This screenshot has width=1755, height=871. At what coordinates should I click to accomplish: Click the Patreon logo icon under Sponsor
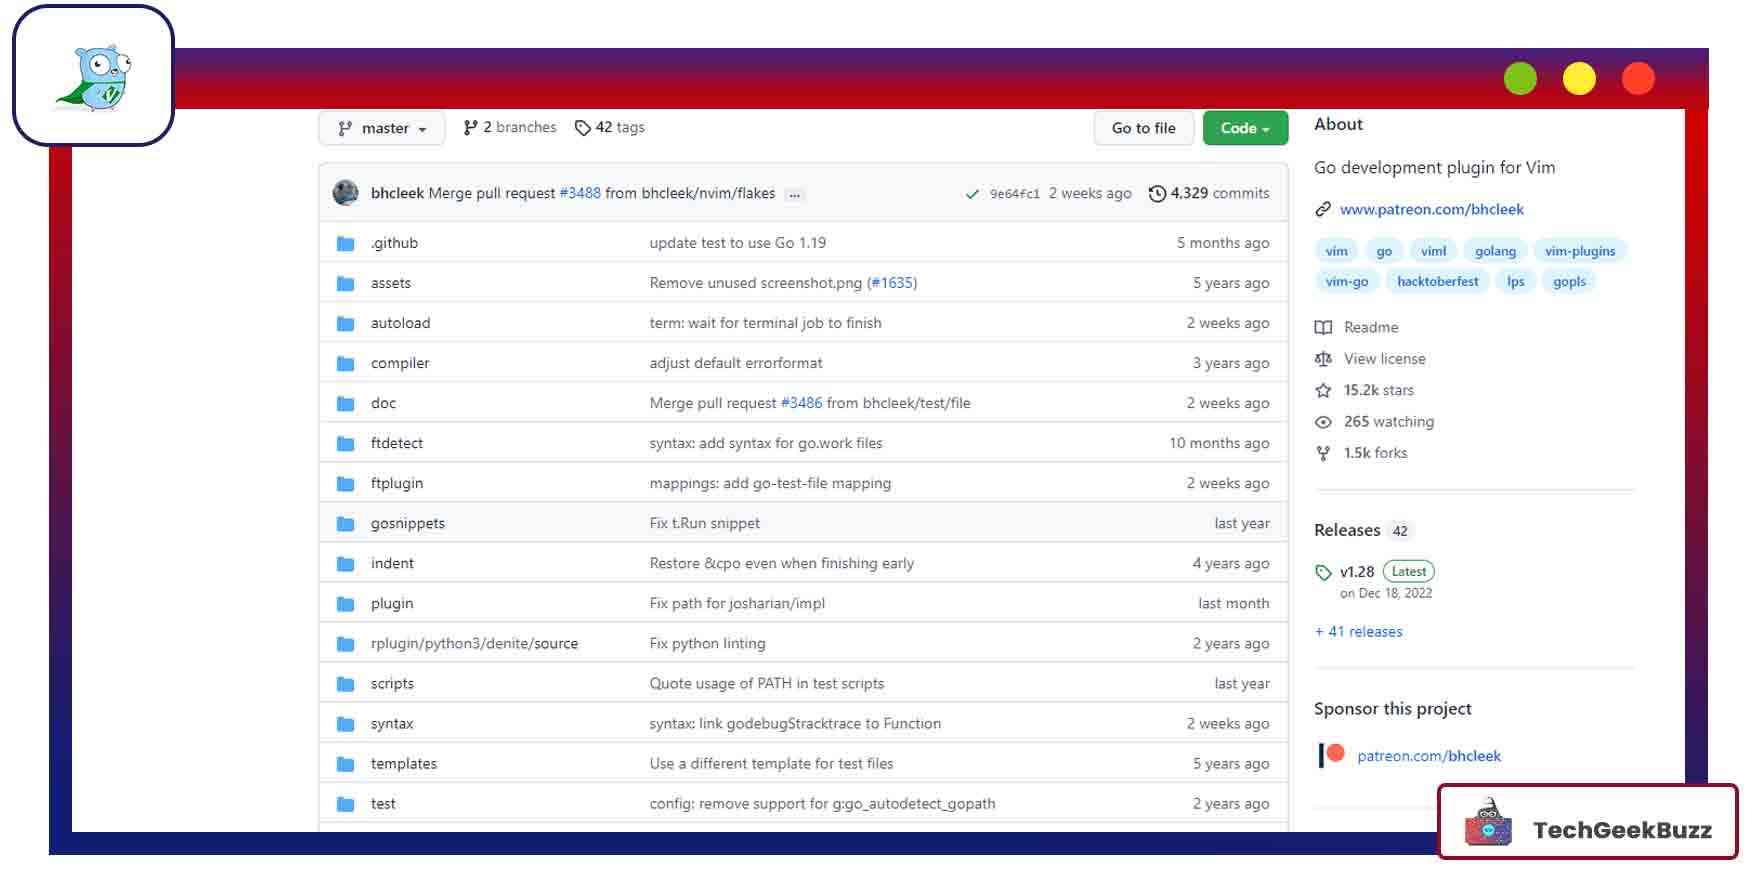1331,755
